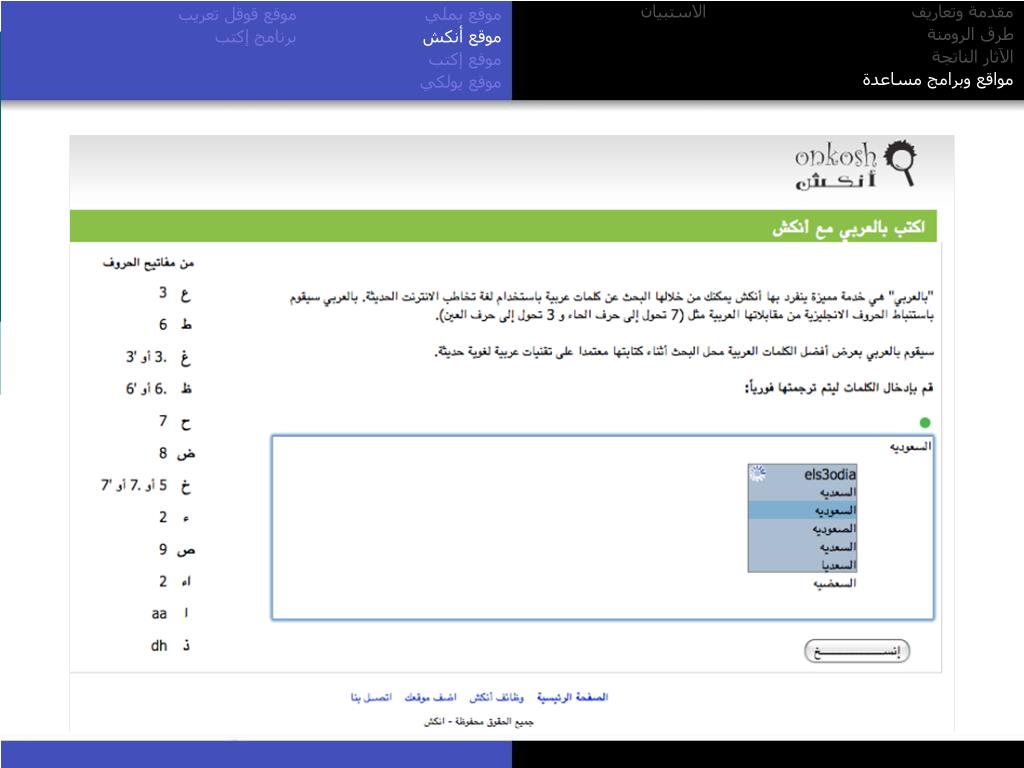1024x768 pixels.
Task: Select suggestion الصعوديه in the list
Action: click(802, 528)
